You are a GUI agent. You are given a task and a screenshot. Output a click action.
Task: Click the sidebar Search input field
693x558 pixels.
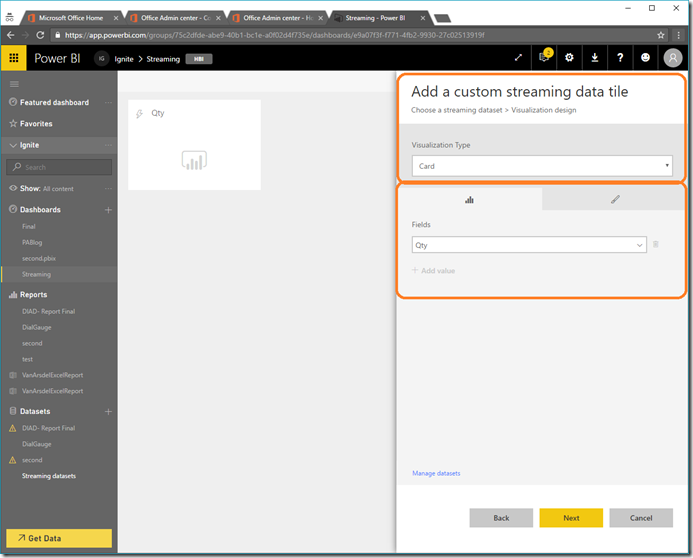click(62, 167)
